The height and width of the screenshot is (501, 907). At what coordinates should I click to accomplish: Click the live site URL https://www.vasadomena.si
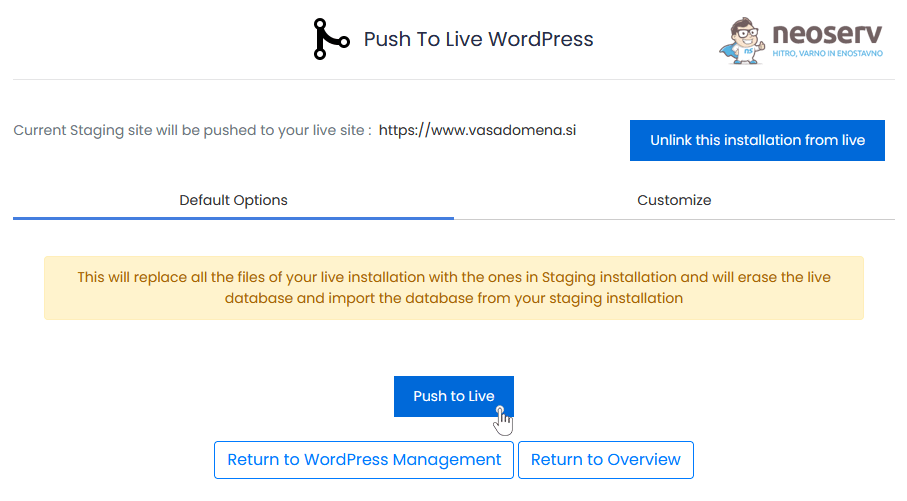pyautogui.click(x=477, y=130)
